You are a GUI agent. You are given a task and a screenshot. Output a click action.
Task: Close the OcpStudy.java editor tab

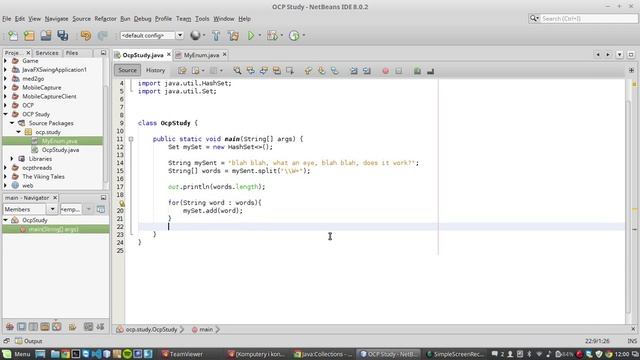[x=169, y=54]
